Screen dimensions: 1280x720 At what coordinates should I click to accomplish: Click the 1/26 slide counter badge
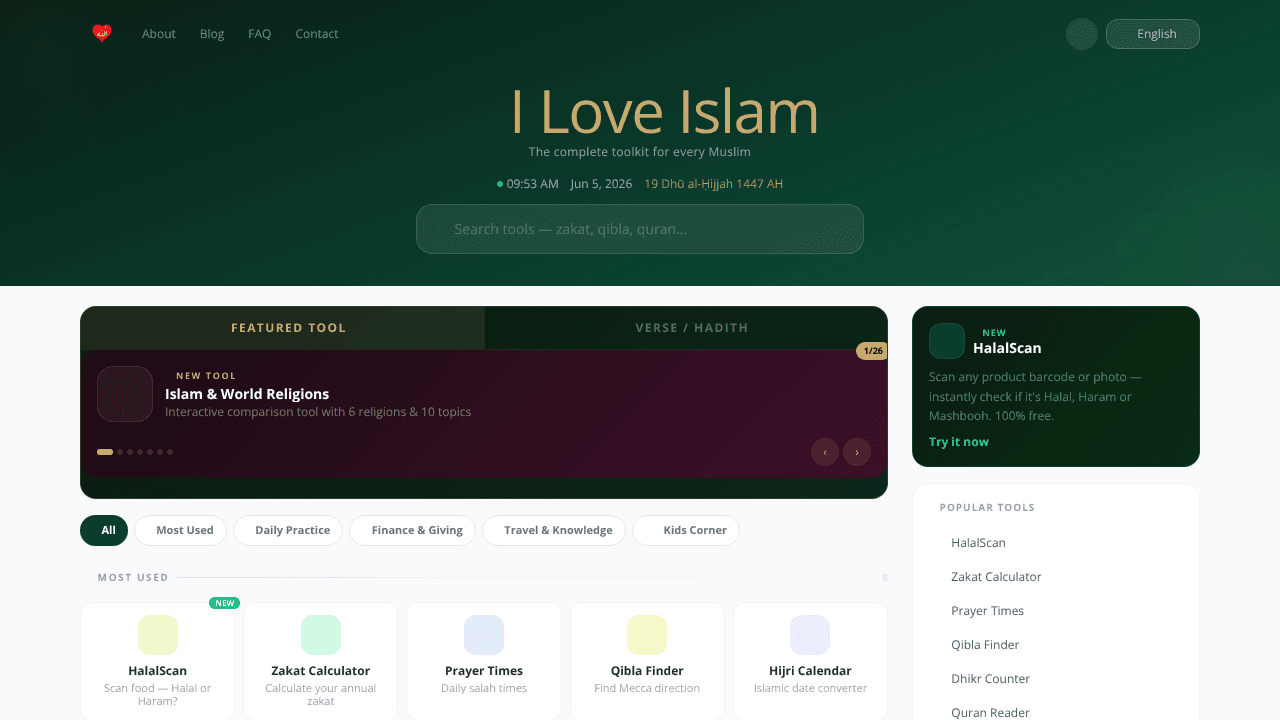coord(872,351)
